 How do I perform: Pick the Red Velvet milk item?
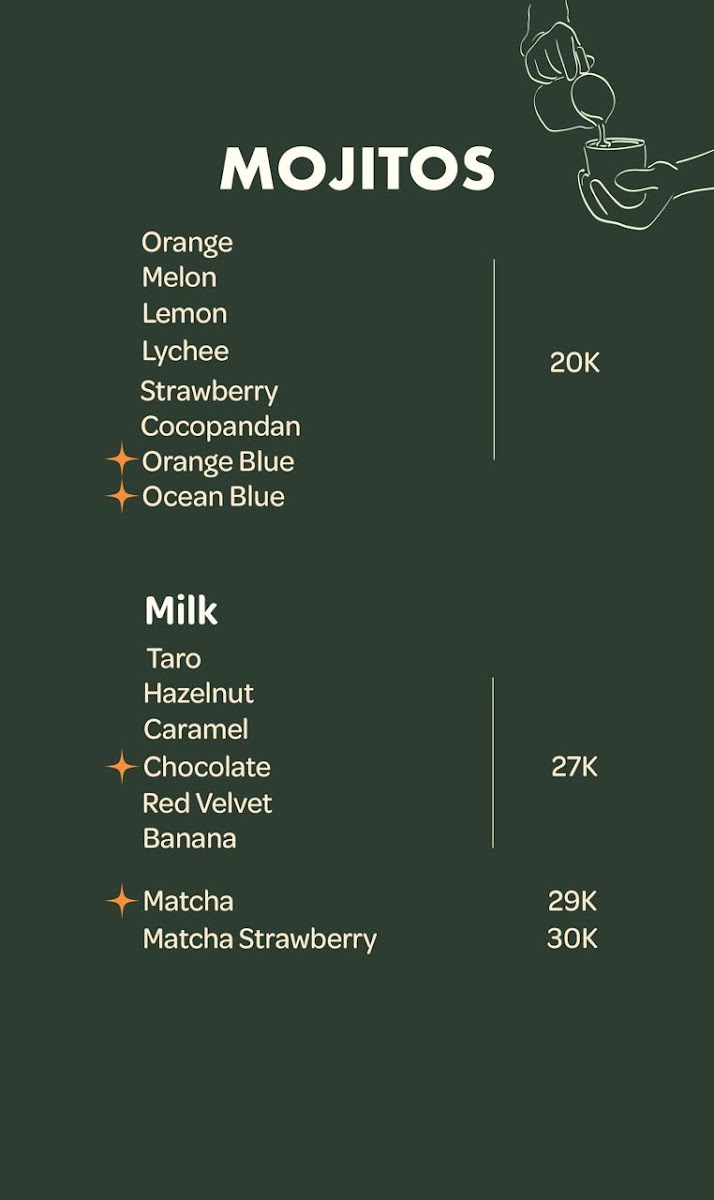(207, 803)
